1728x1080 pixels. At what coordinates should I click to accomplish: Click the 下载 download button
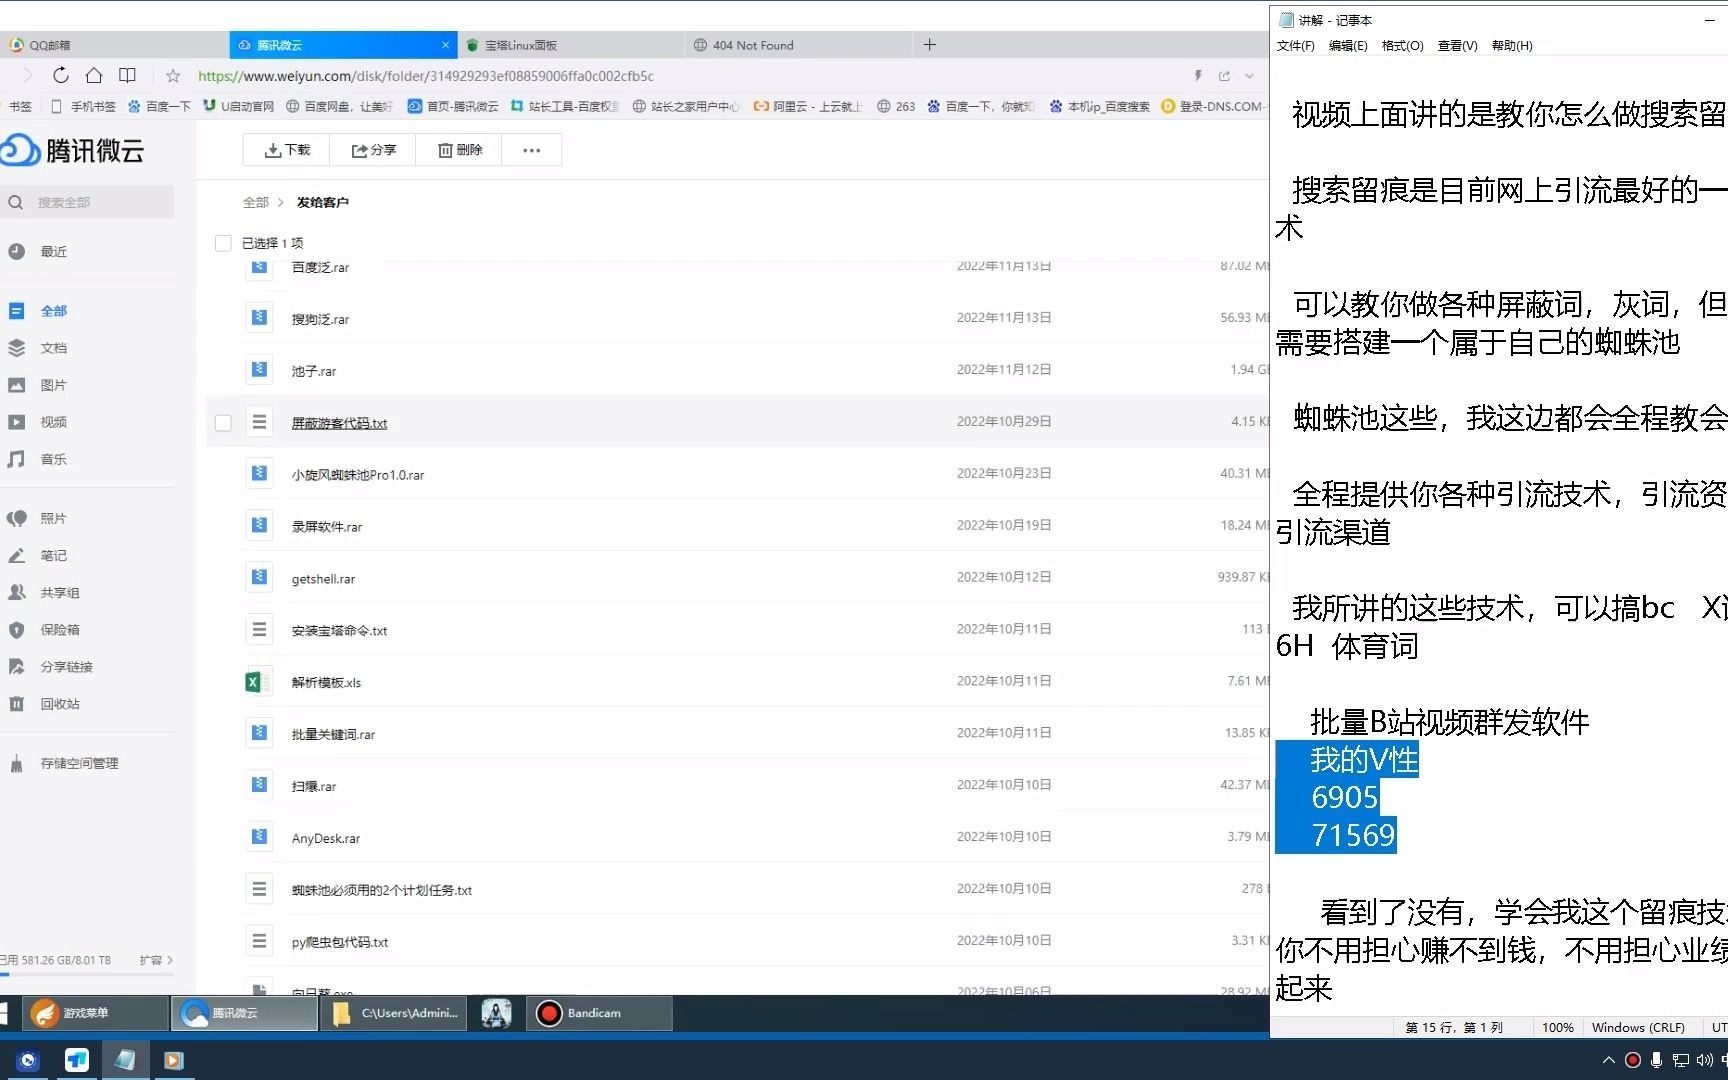click(287, 150)
